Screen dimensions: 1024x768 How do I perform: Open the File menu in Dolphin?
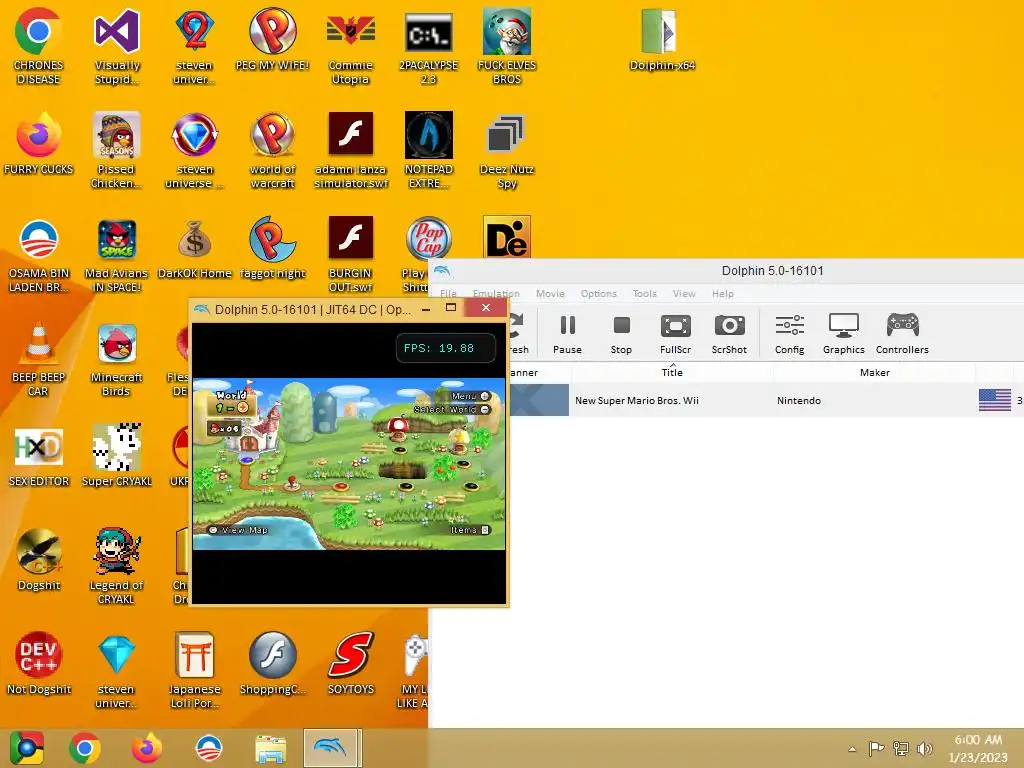(448, 293)
